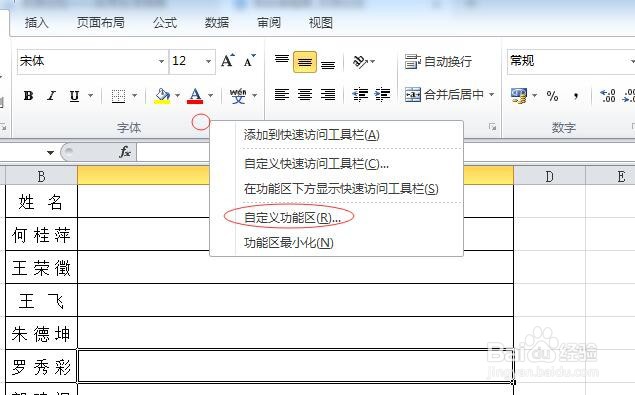Toggle bold formatting

[x=28, y=96]
